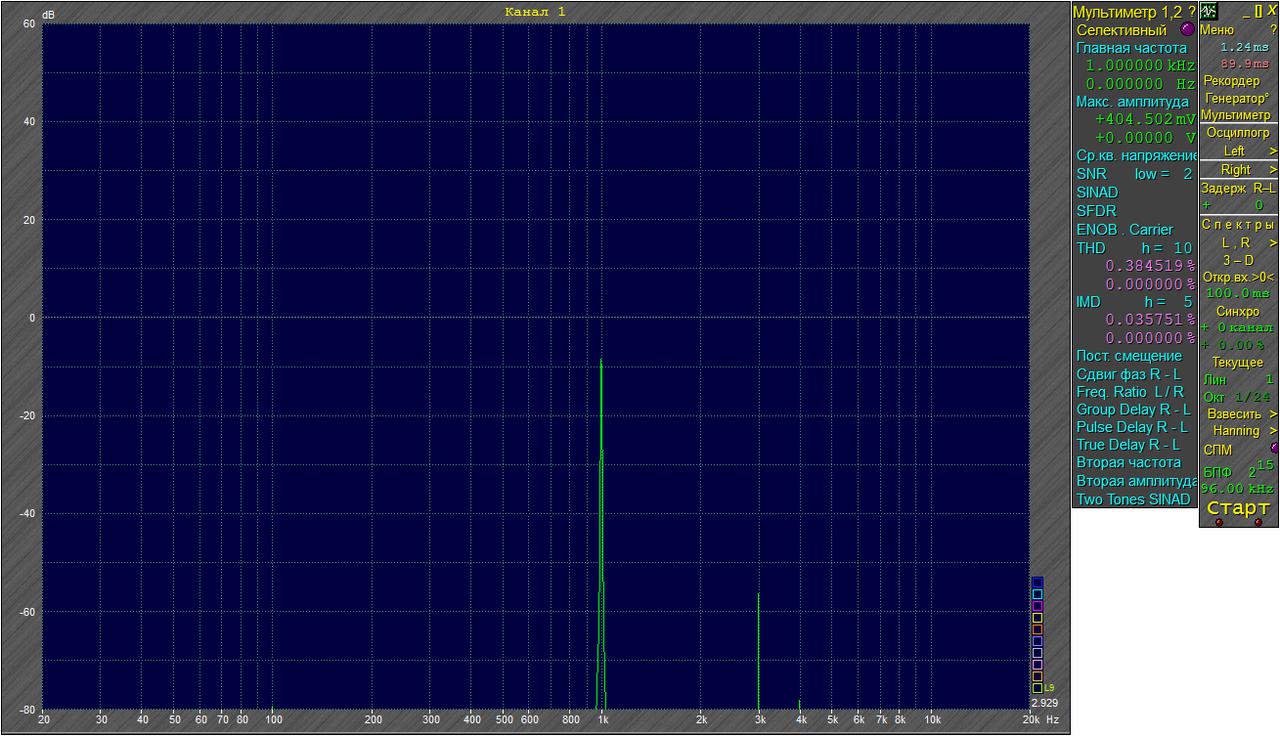Click the Лин 1 averaging setting
Image resolution: width=1280 pixels, height=736 pixels.
pos(1238,380)
